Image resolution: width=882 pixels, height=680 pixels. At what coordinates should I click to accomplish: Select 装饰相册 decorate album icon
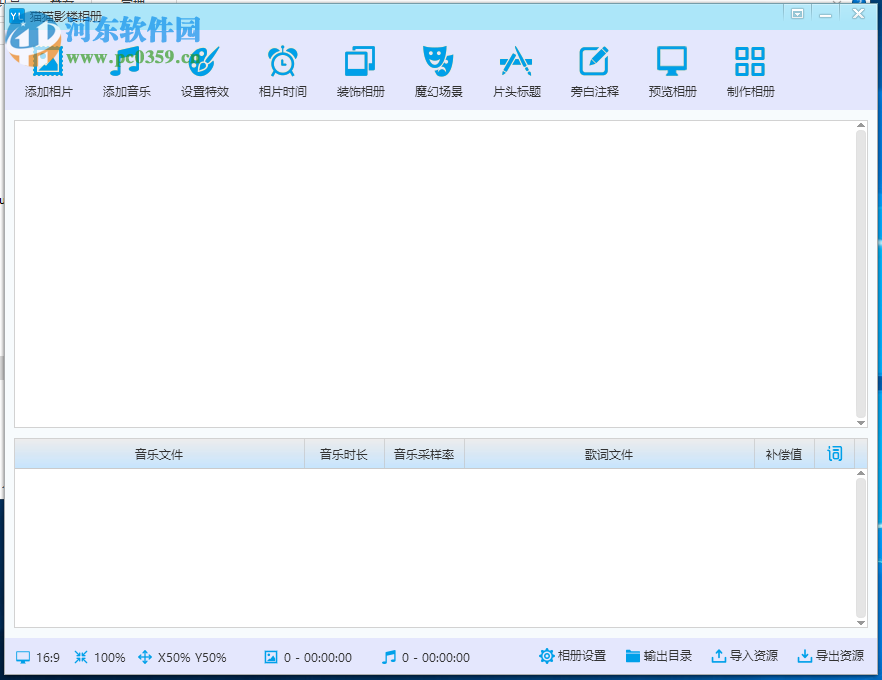(x=360, y=61)
